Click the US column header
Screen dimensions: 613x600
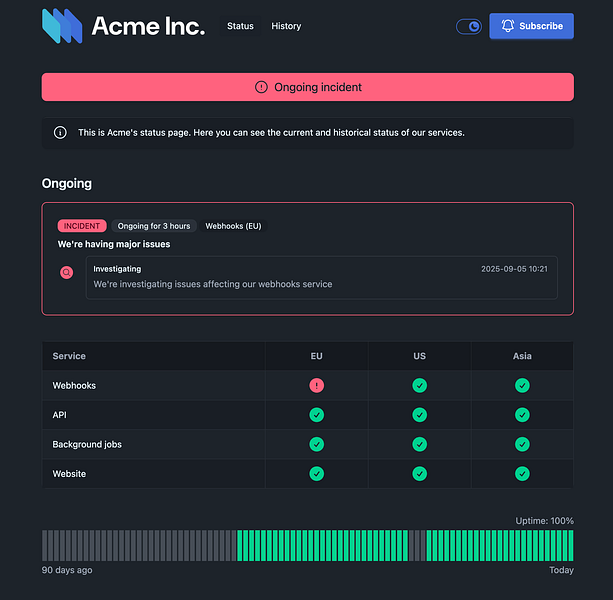pos(419,356)
